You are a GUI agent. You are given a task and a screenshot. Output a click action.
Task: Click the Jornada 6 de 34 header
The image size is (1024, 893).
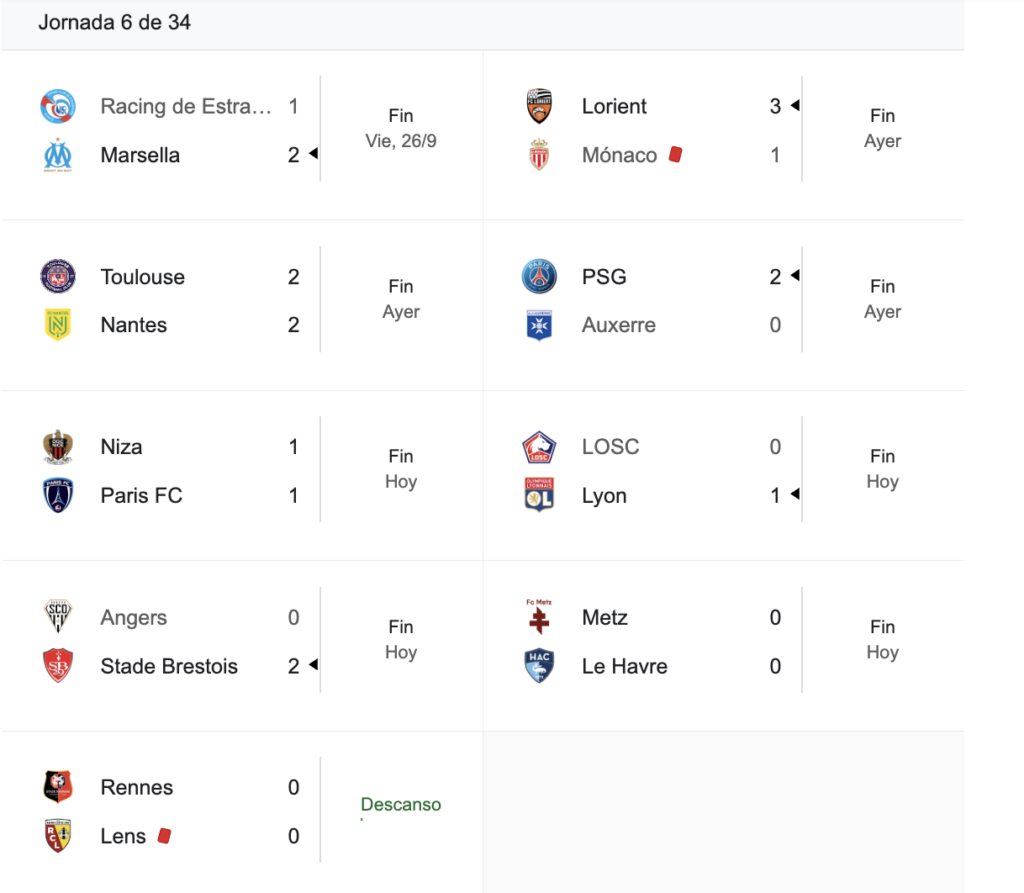[114, 22]
